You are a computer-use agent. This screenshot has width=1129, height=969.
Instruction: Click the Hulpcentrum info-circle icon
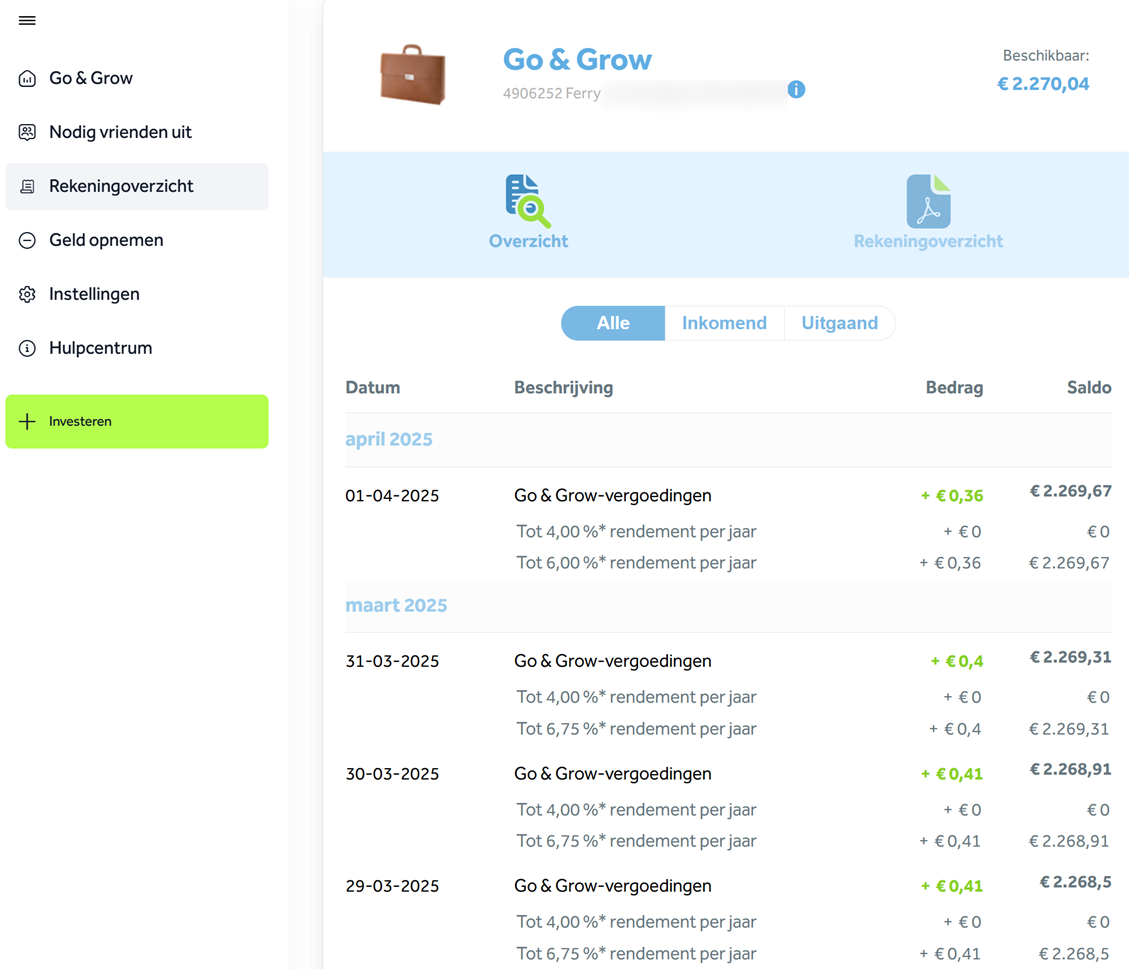(x=27, y=349)
